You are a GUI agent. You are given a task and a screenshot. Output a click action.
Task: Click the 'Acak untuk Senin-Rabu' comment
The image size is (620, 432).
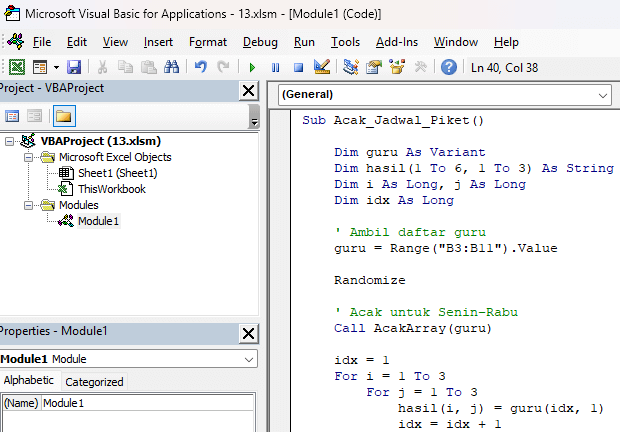pyautogui.click(x=426, y=312)
